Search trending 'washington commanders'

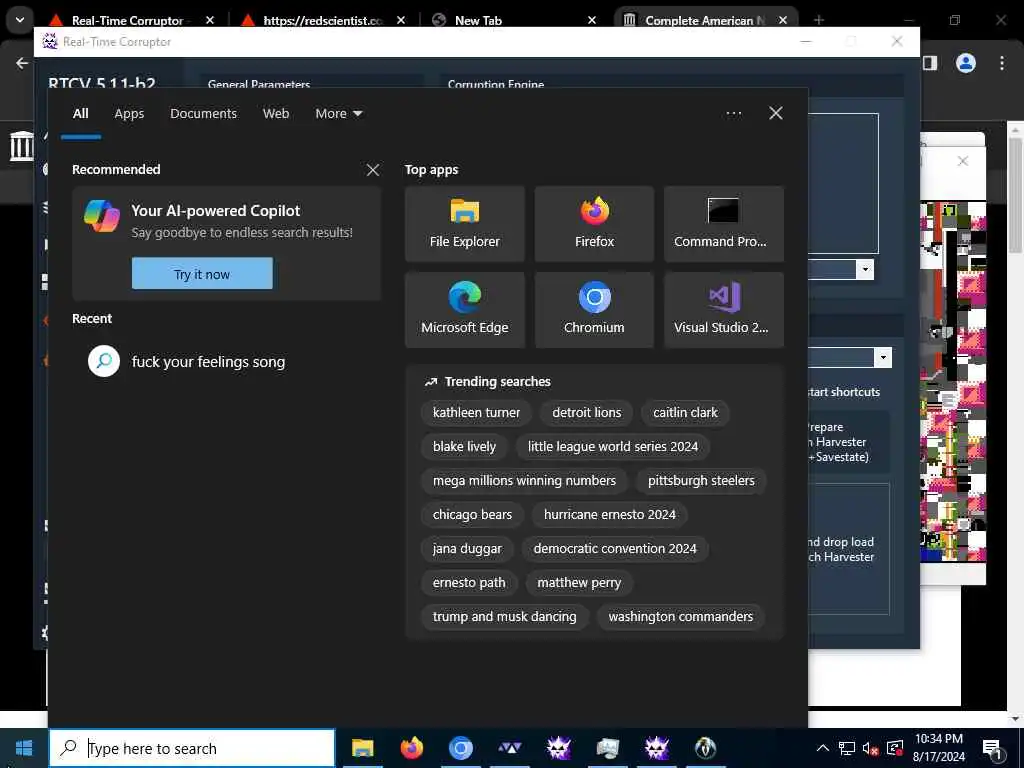point(680,616)
